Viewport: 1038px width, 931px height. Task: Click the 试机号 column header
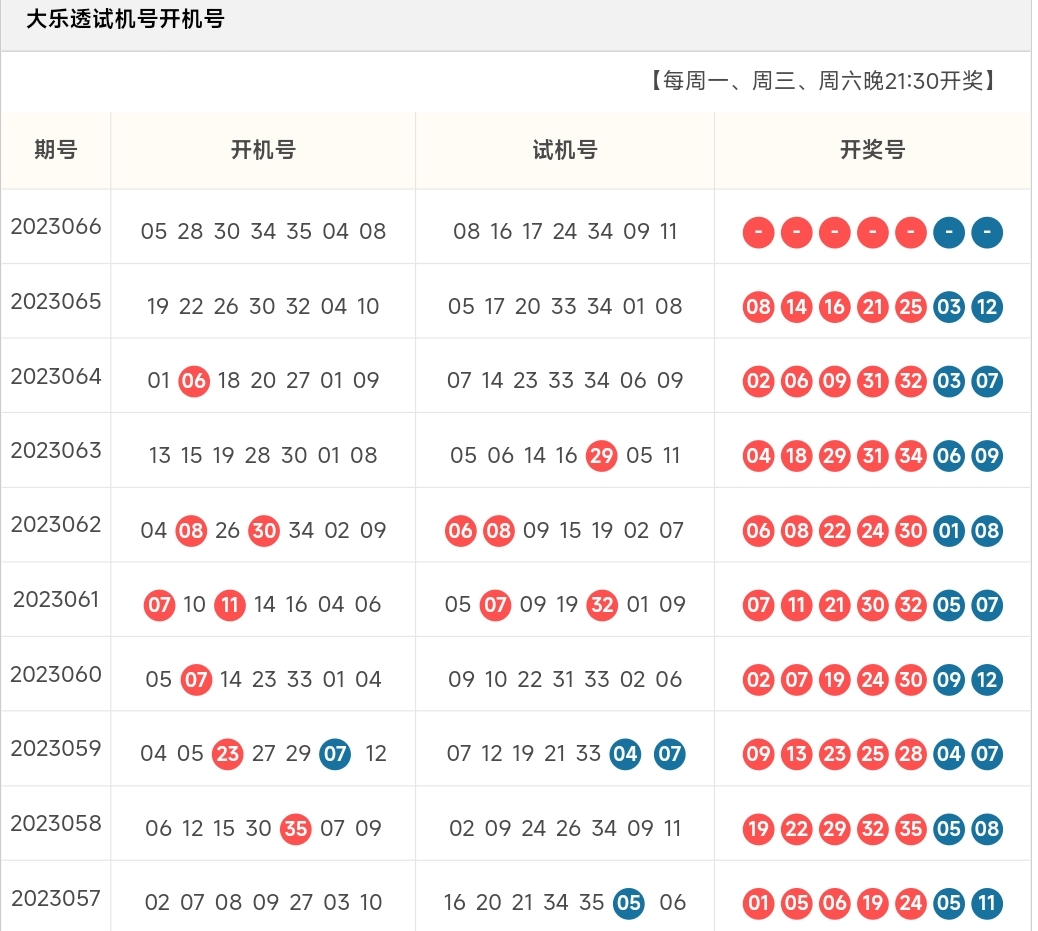tap(565, 150)
